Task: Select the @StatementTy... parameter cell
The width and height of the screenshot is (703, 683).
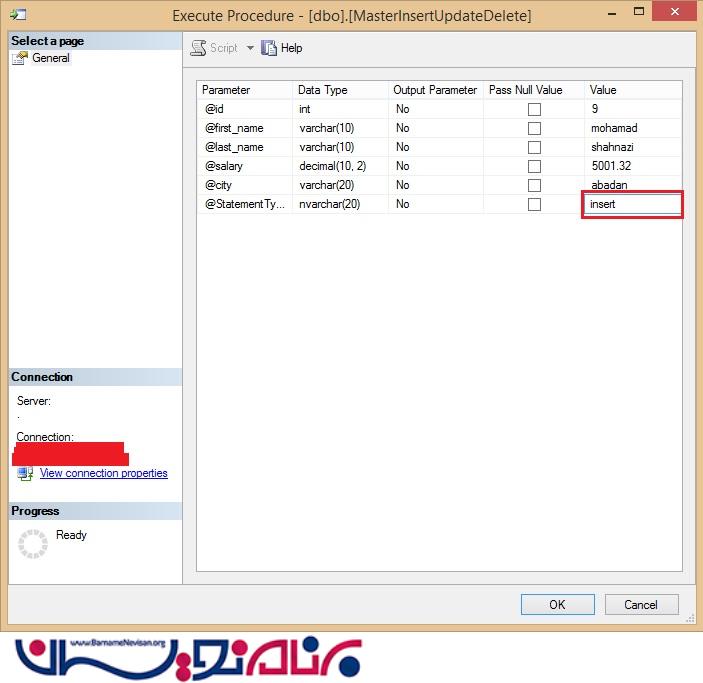Action: point(245,204)
